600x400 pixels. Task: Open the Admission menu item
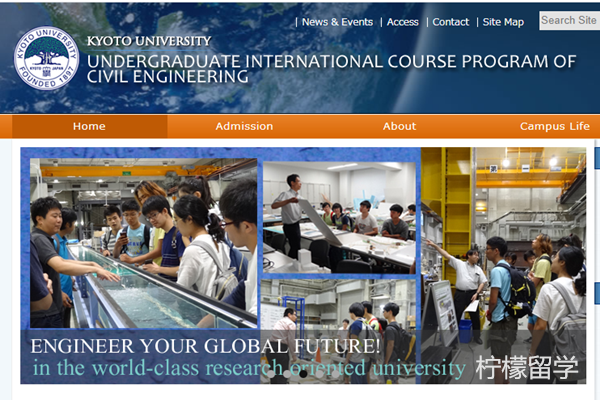coord(244,126)
